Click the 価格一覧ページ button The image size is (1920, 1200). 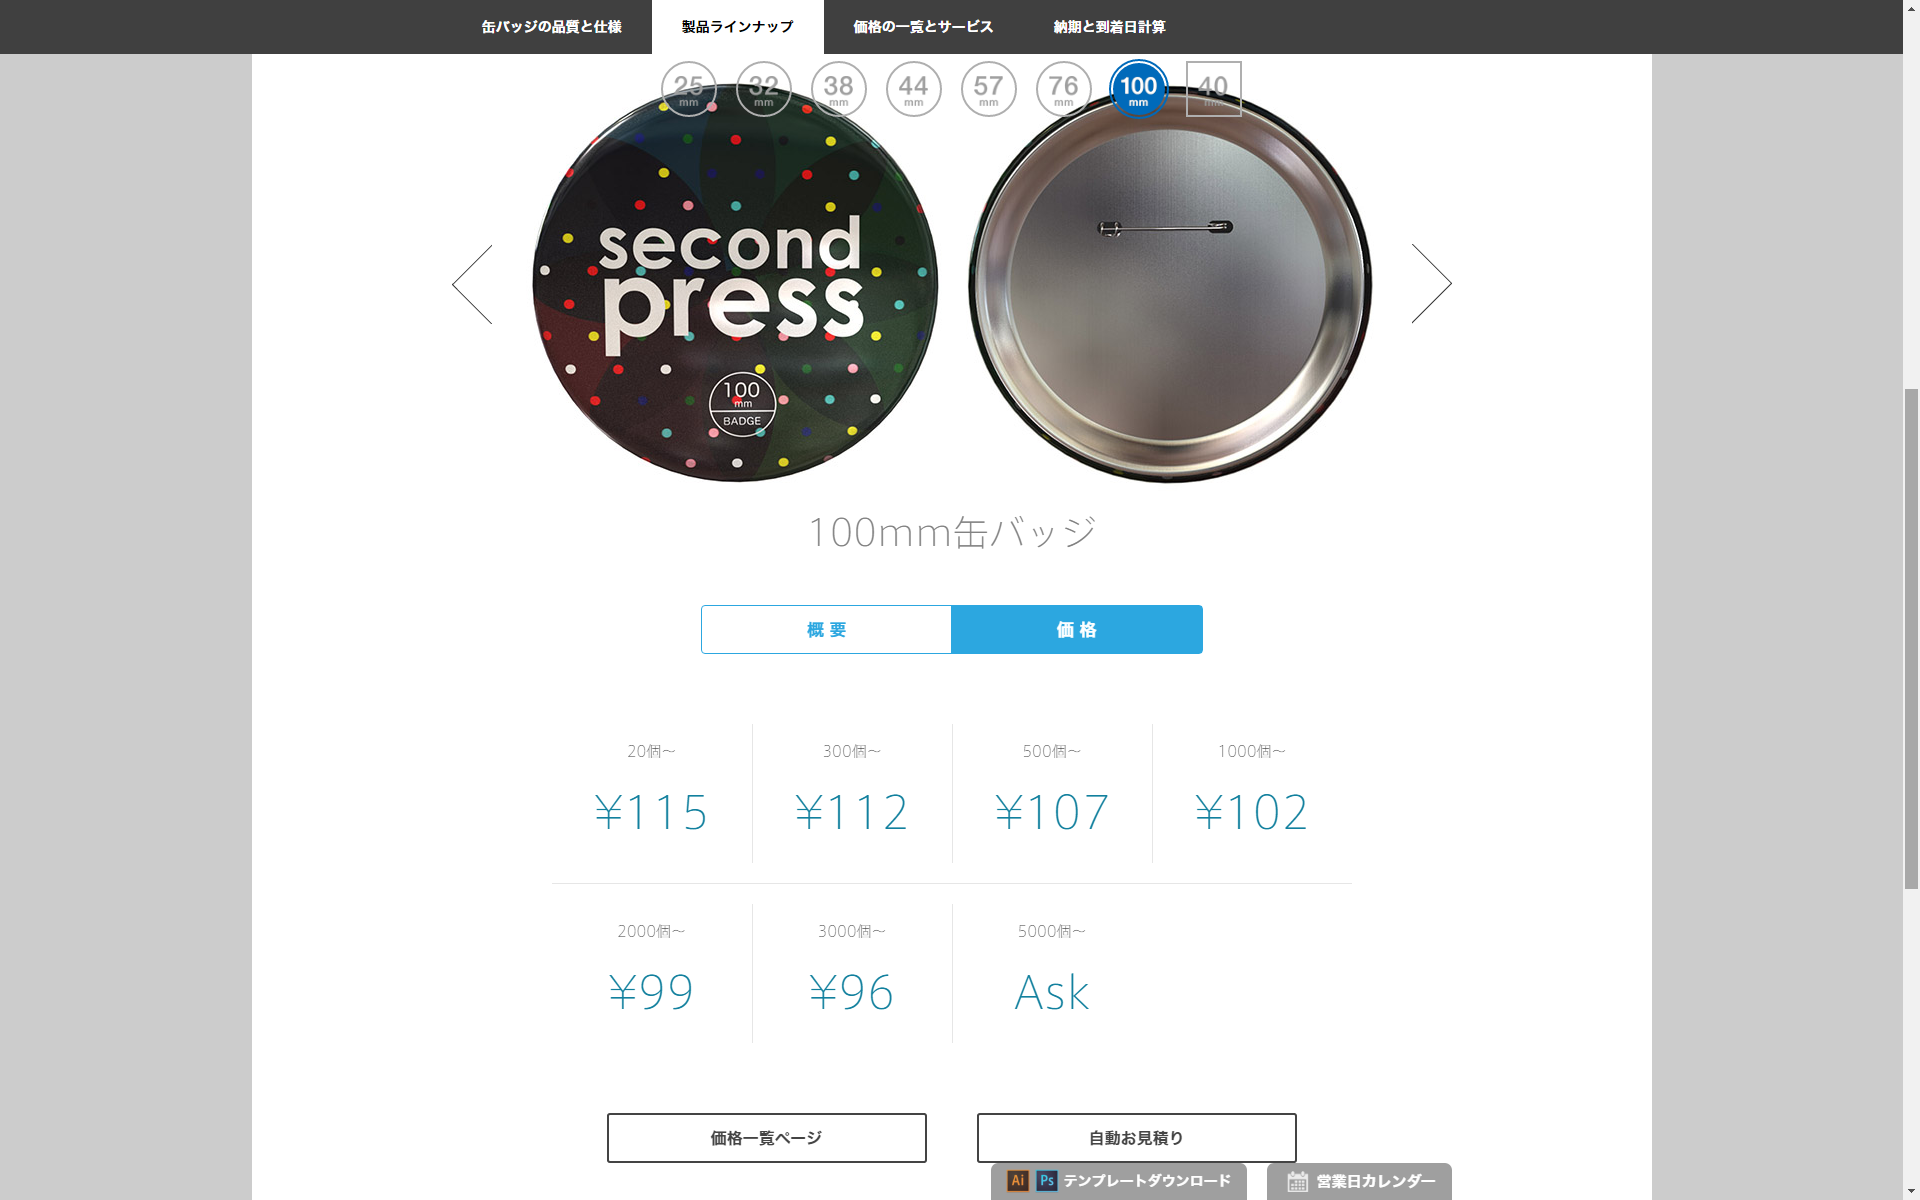click(767, 1138)
